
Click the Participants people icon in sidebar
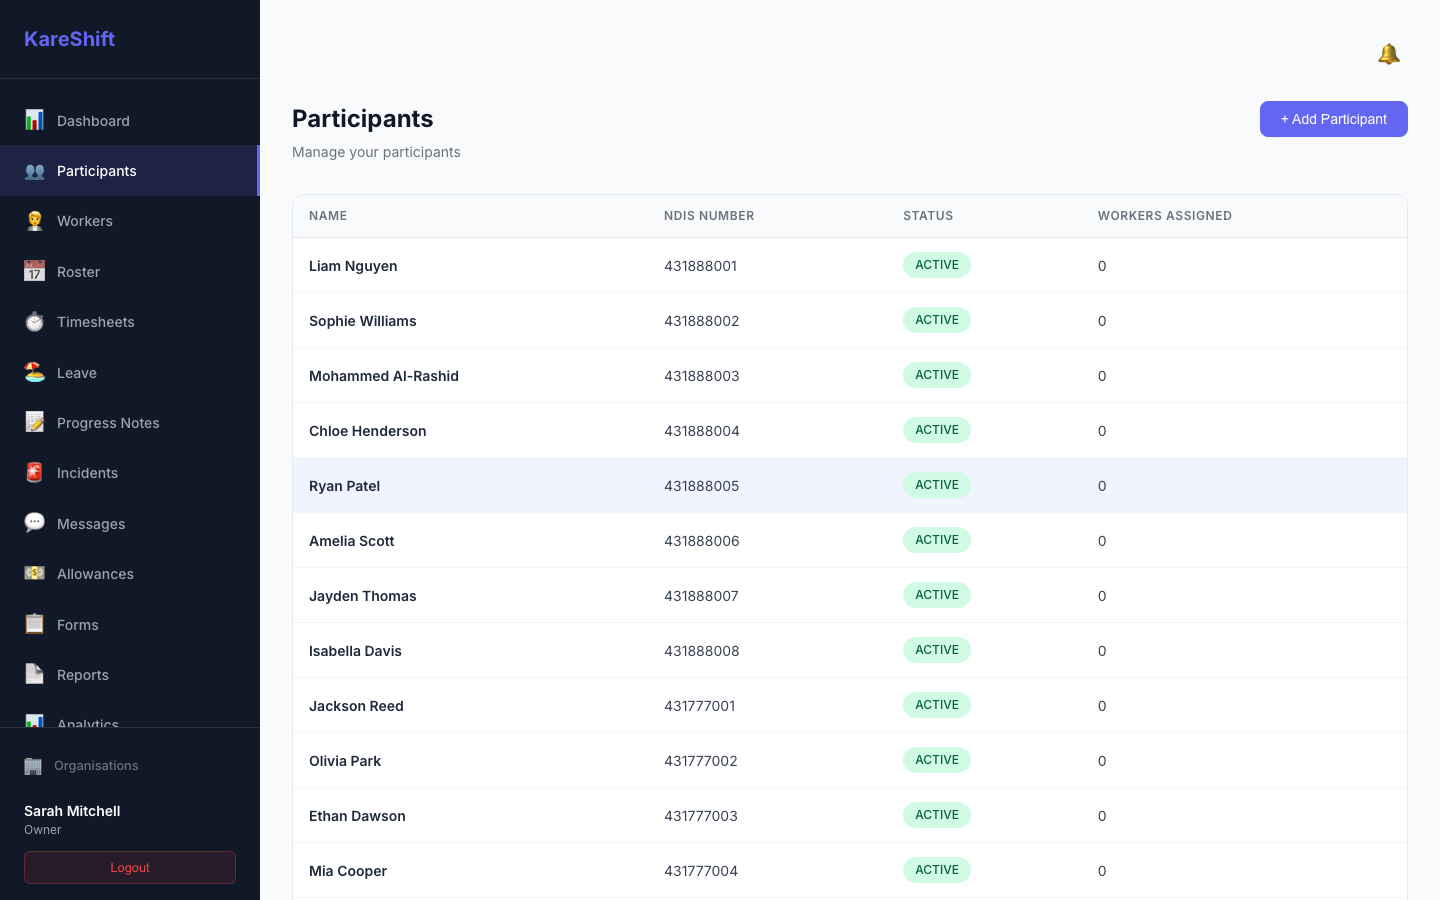34,171
